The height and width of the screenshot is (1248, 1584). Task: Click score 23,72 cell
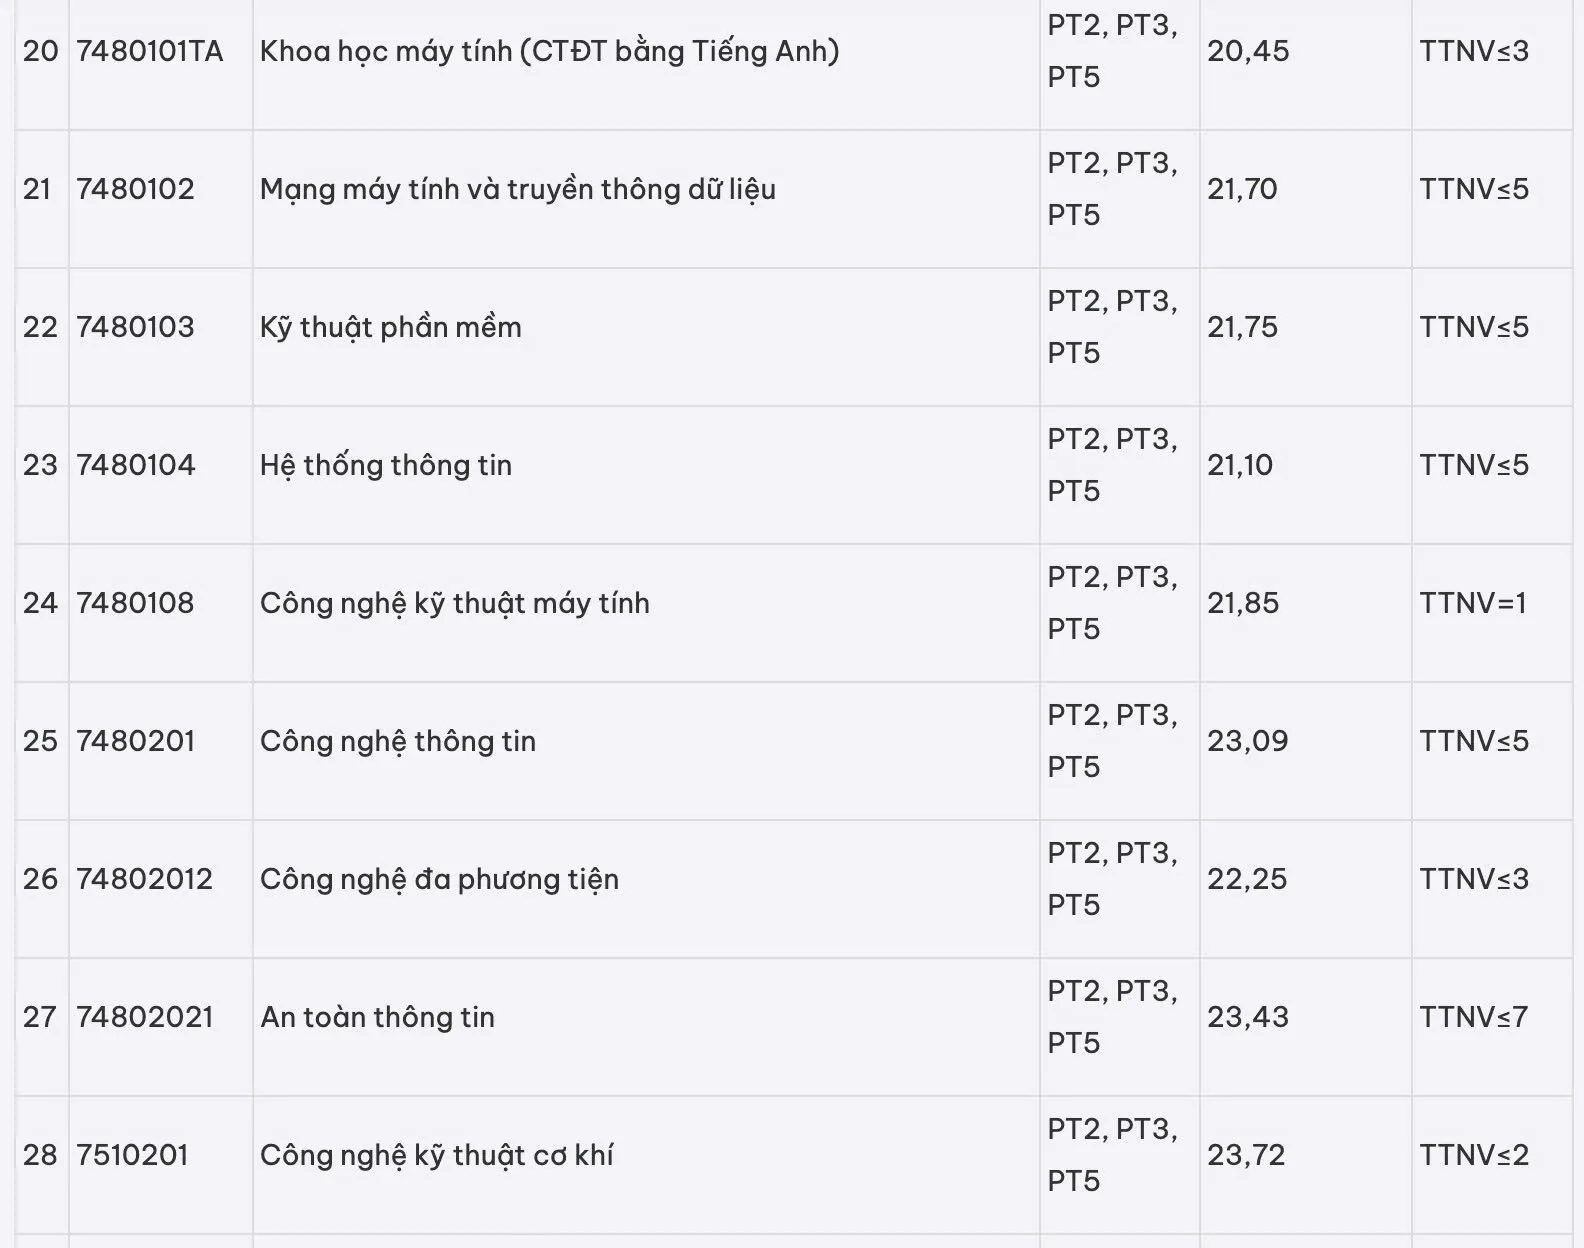1246,1155
